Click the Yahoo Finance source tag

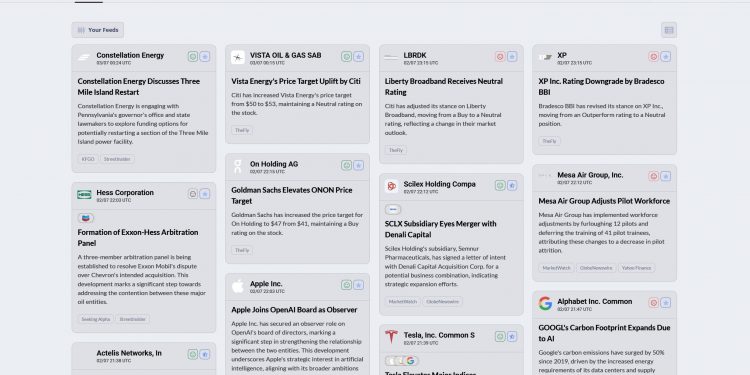pyautogui.click(x=637, y=268)
